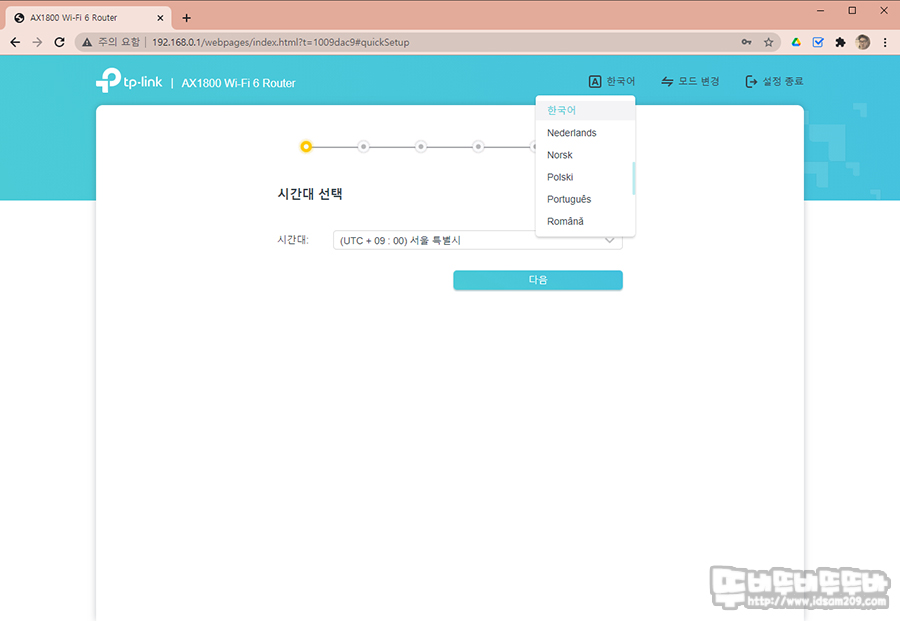Click the tp-link logo
This screenshot has height=621, width=900.
pos(129,81)
